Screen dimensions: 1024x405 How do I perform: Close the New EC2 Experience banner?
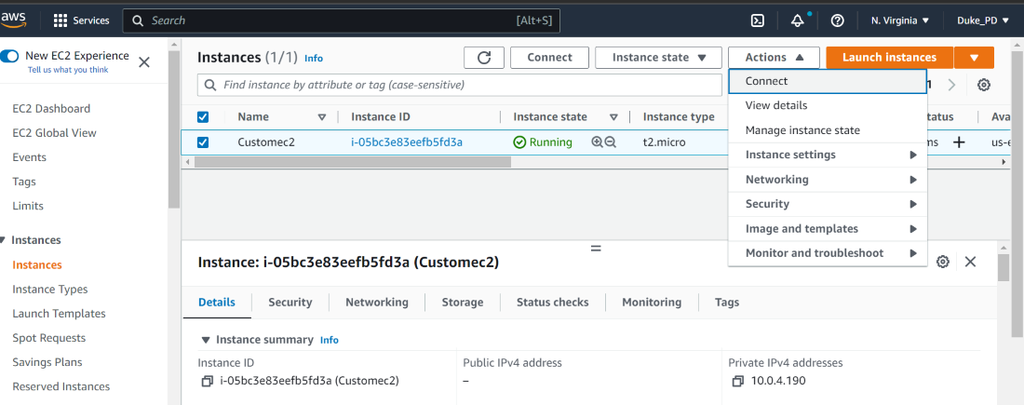(x=144, y=62)
